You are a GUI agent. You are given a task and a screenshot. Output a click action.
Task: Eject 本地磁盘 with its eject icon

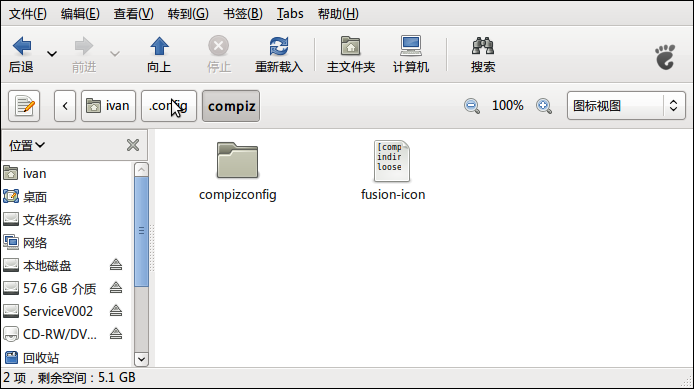pos(116,265)
